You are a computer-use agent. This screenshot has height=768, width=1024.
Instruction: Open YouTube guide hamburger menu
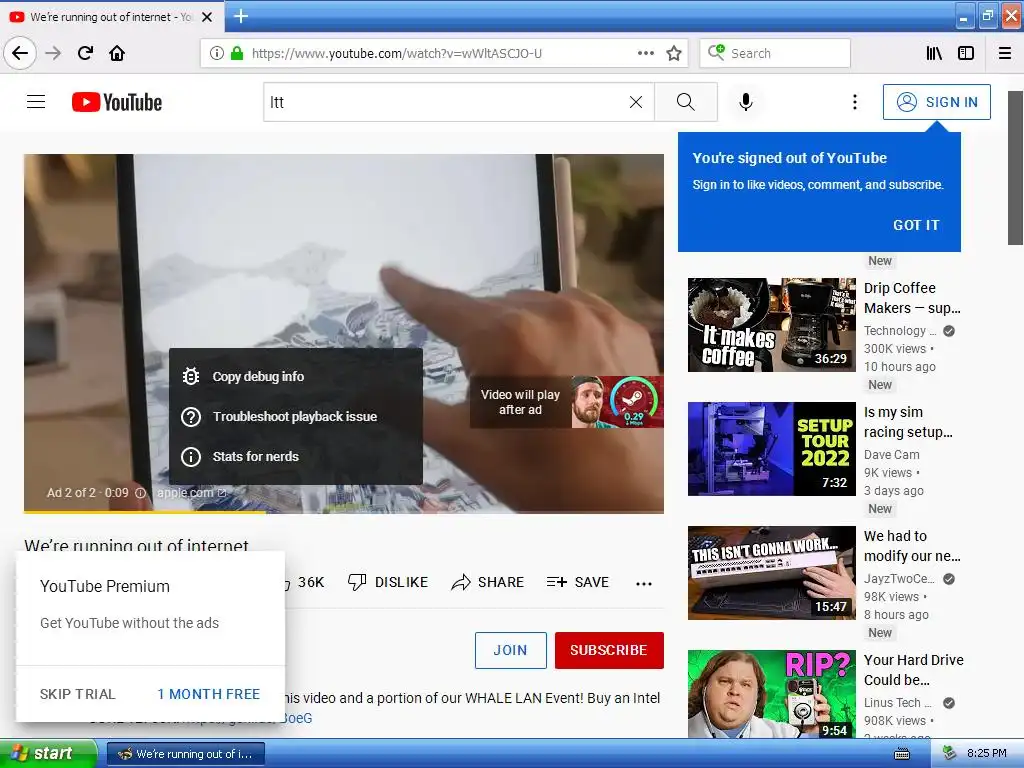pos(36,102)
